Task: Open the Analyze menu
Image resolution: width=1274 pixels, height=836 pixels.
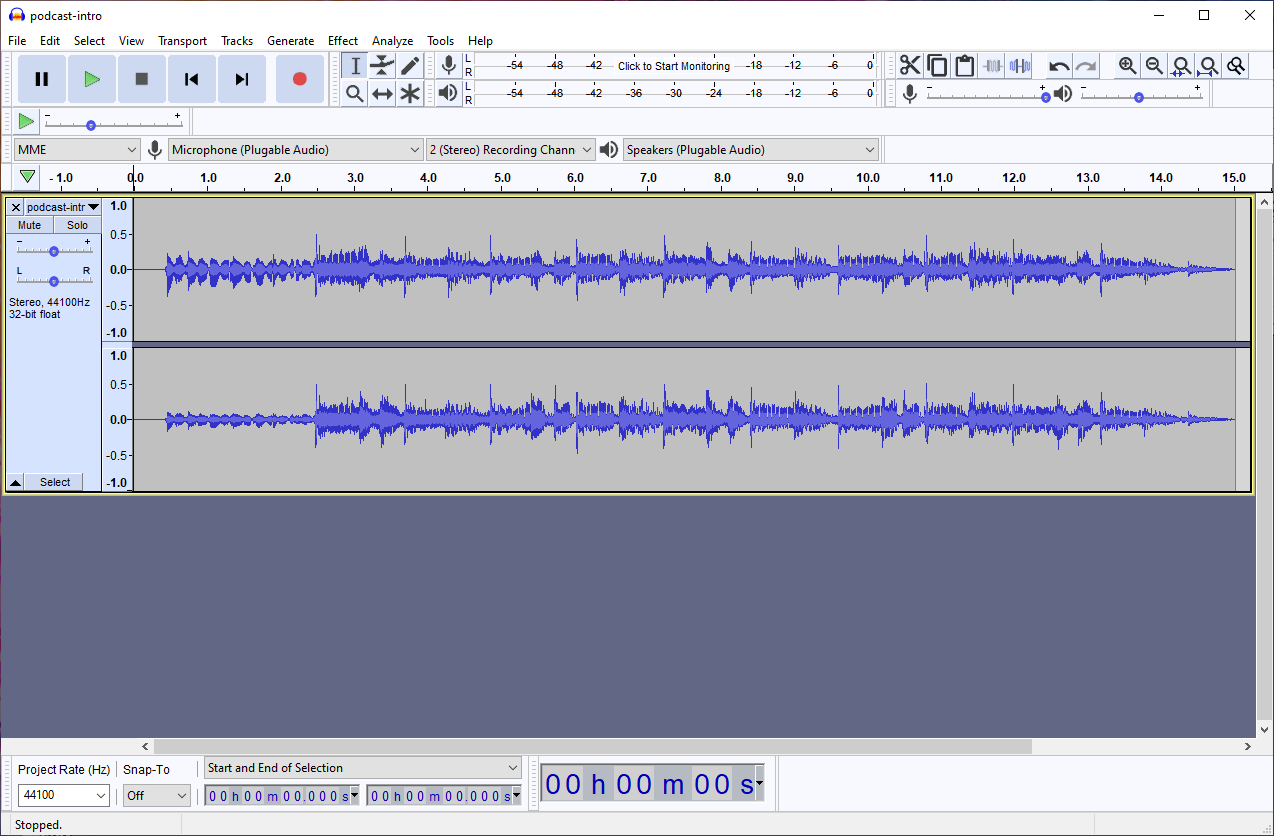Action: 392,41
